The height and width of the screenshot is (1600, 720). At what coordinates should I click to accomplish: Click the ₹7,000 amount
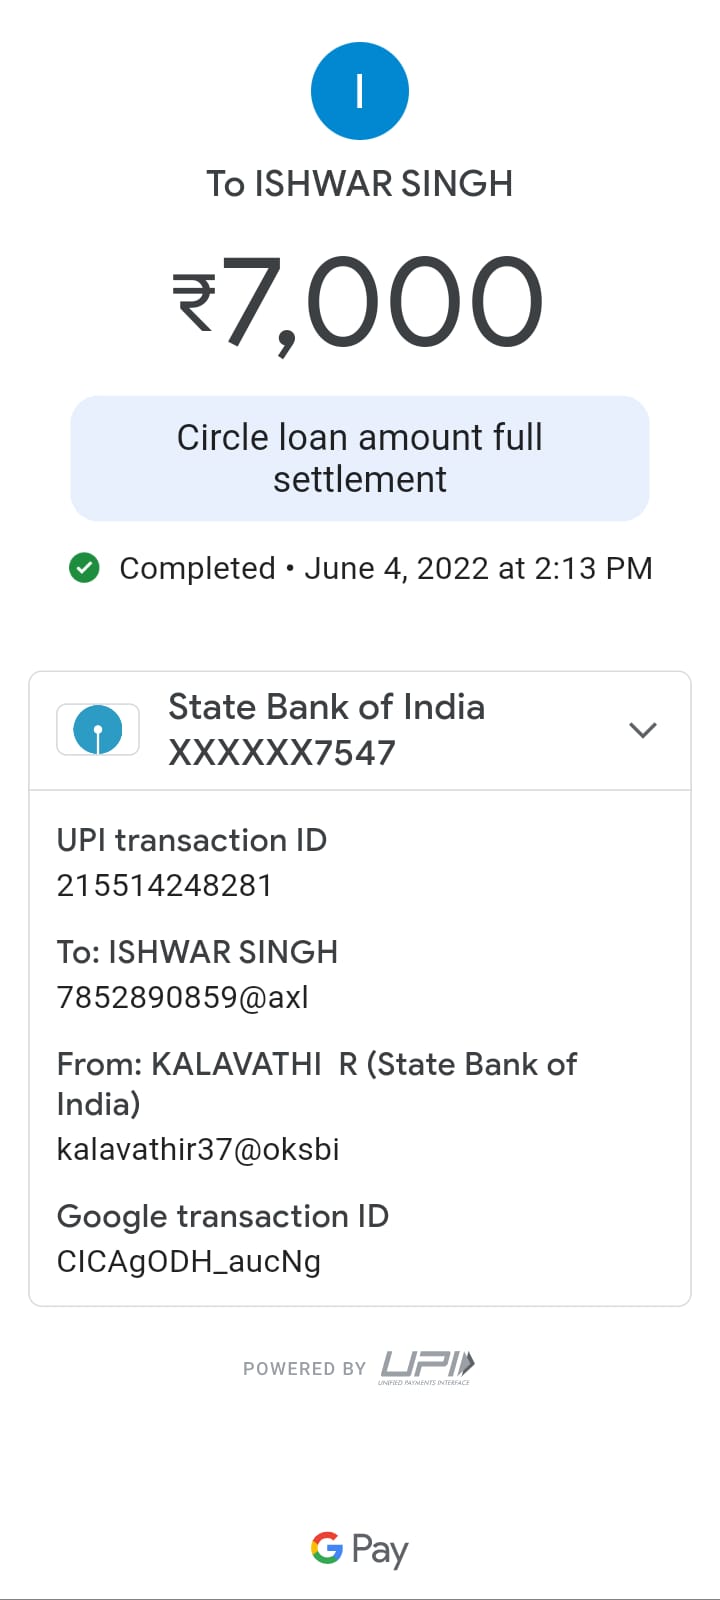point(382,302)
